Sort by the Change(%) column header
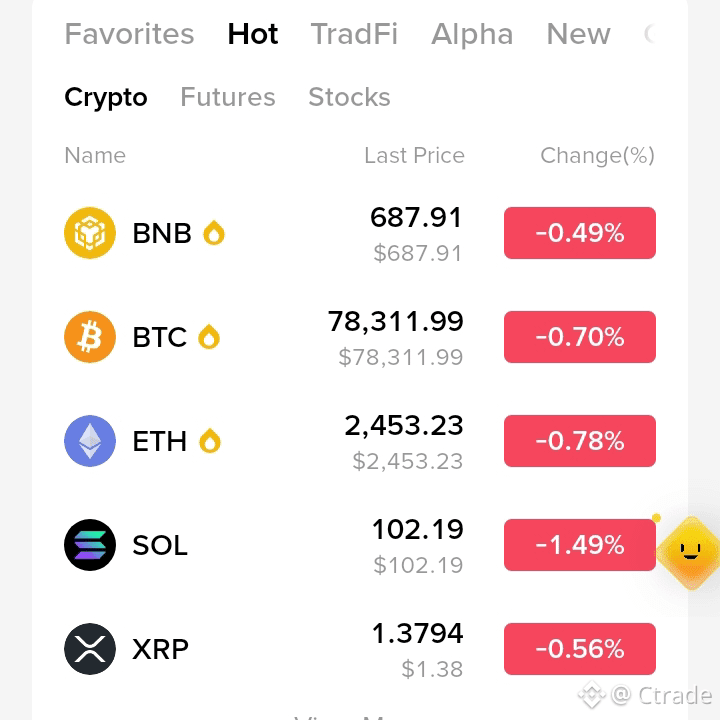 [597, 156]
